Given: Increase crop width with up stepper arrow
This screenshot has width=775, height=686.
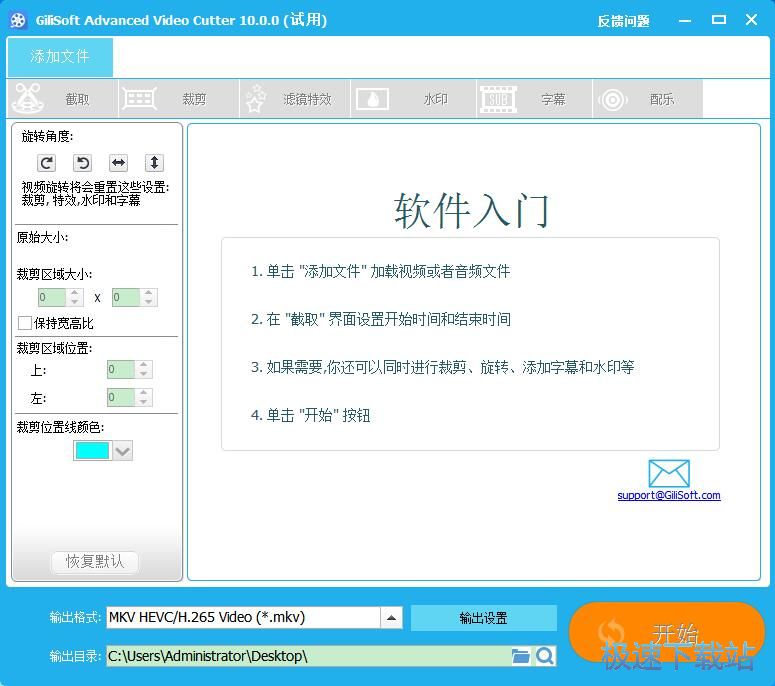Looking at the screenshot, I should pos(75,293).
